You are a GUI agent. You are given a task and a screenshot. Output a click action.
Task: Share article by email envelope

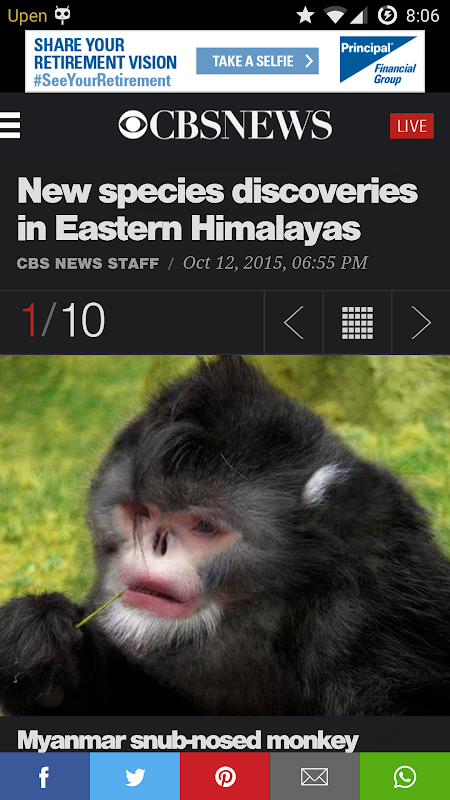[x=315, y=776]
